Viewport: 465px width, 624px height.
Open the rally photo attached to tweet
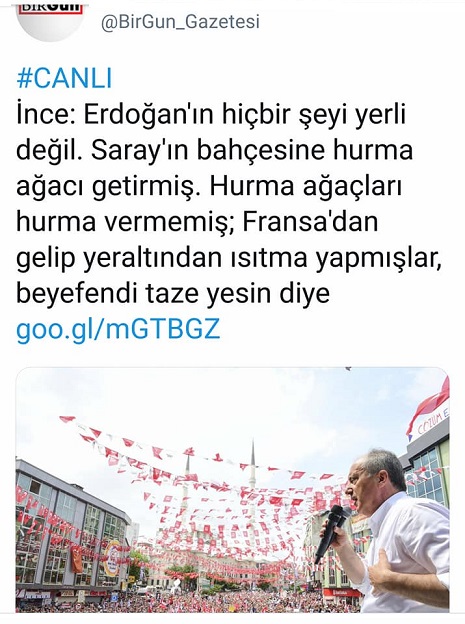[x=232, y=490]
